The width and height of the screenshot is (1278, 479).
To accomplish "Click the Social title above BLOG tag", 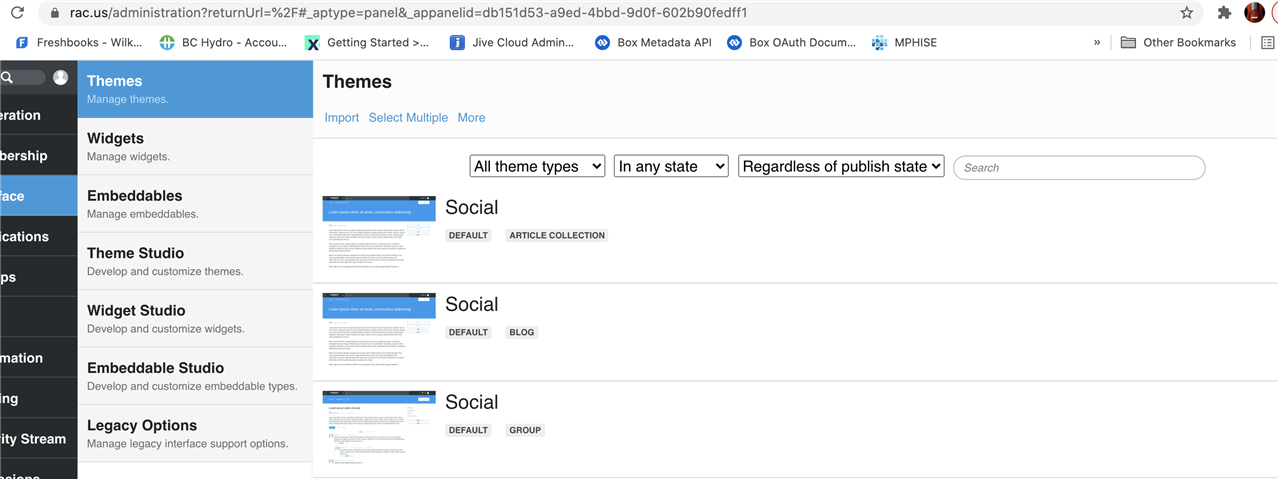I will 471,304.
